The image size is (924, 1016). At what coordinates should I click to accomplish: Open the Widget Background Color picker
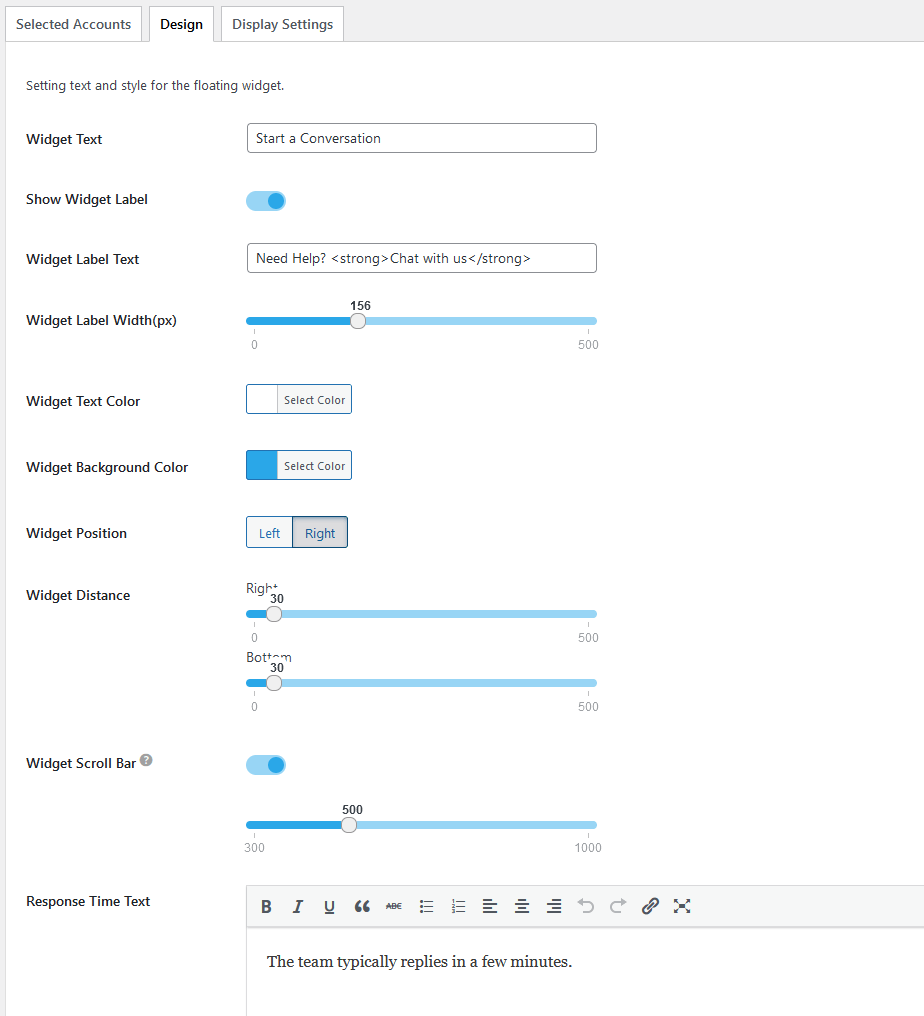(299, 465)
